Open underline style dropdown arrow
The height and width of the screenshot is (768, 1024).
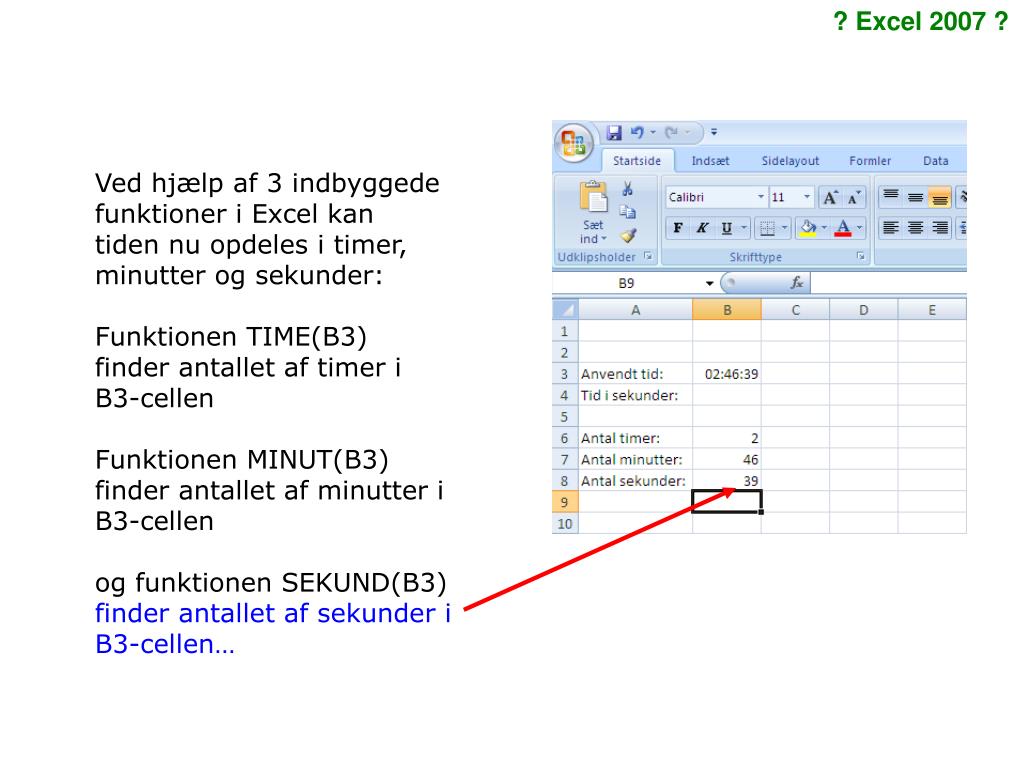point(744,228)
